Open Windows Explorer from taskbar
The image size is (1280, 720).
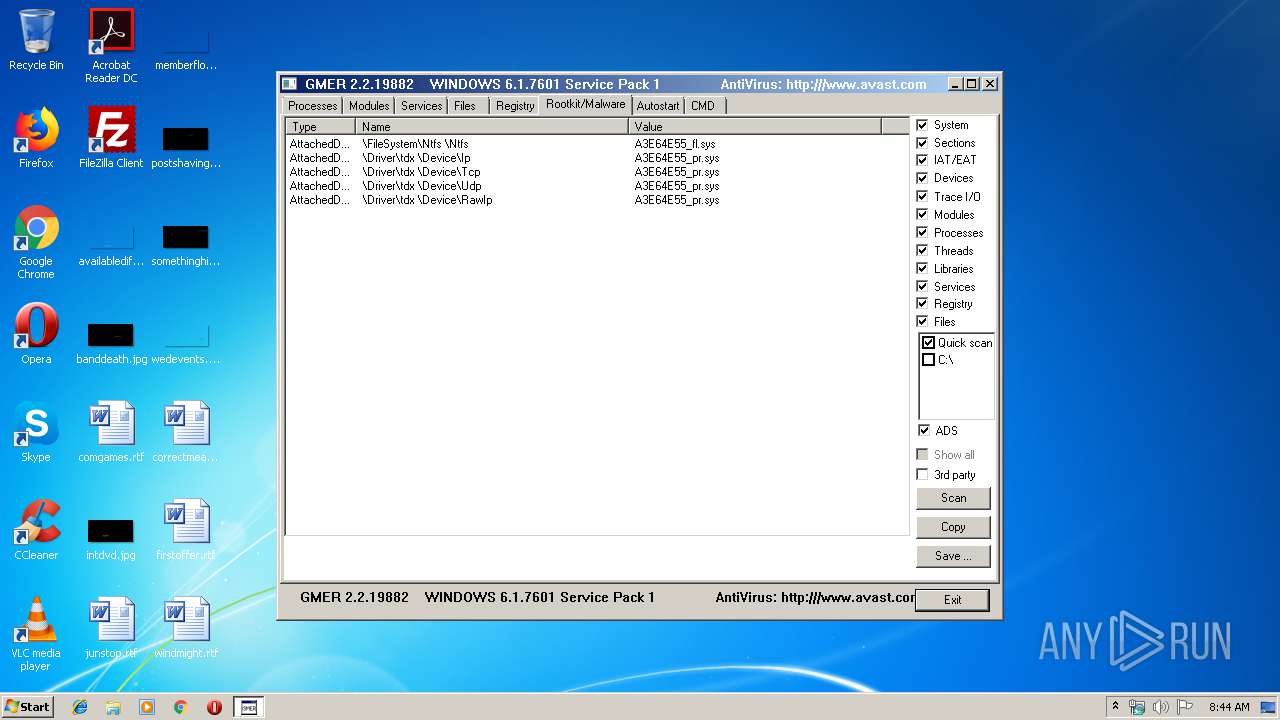pyautogui.click(x=113, y=707)
